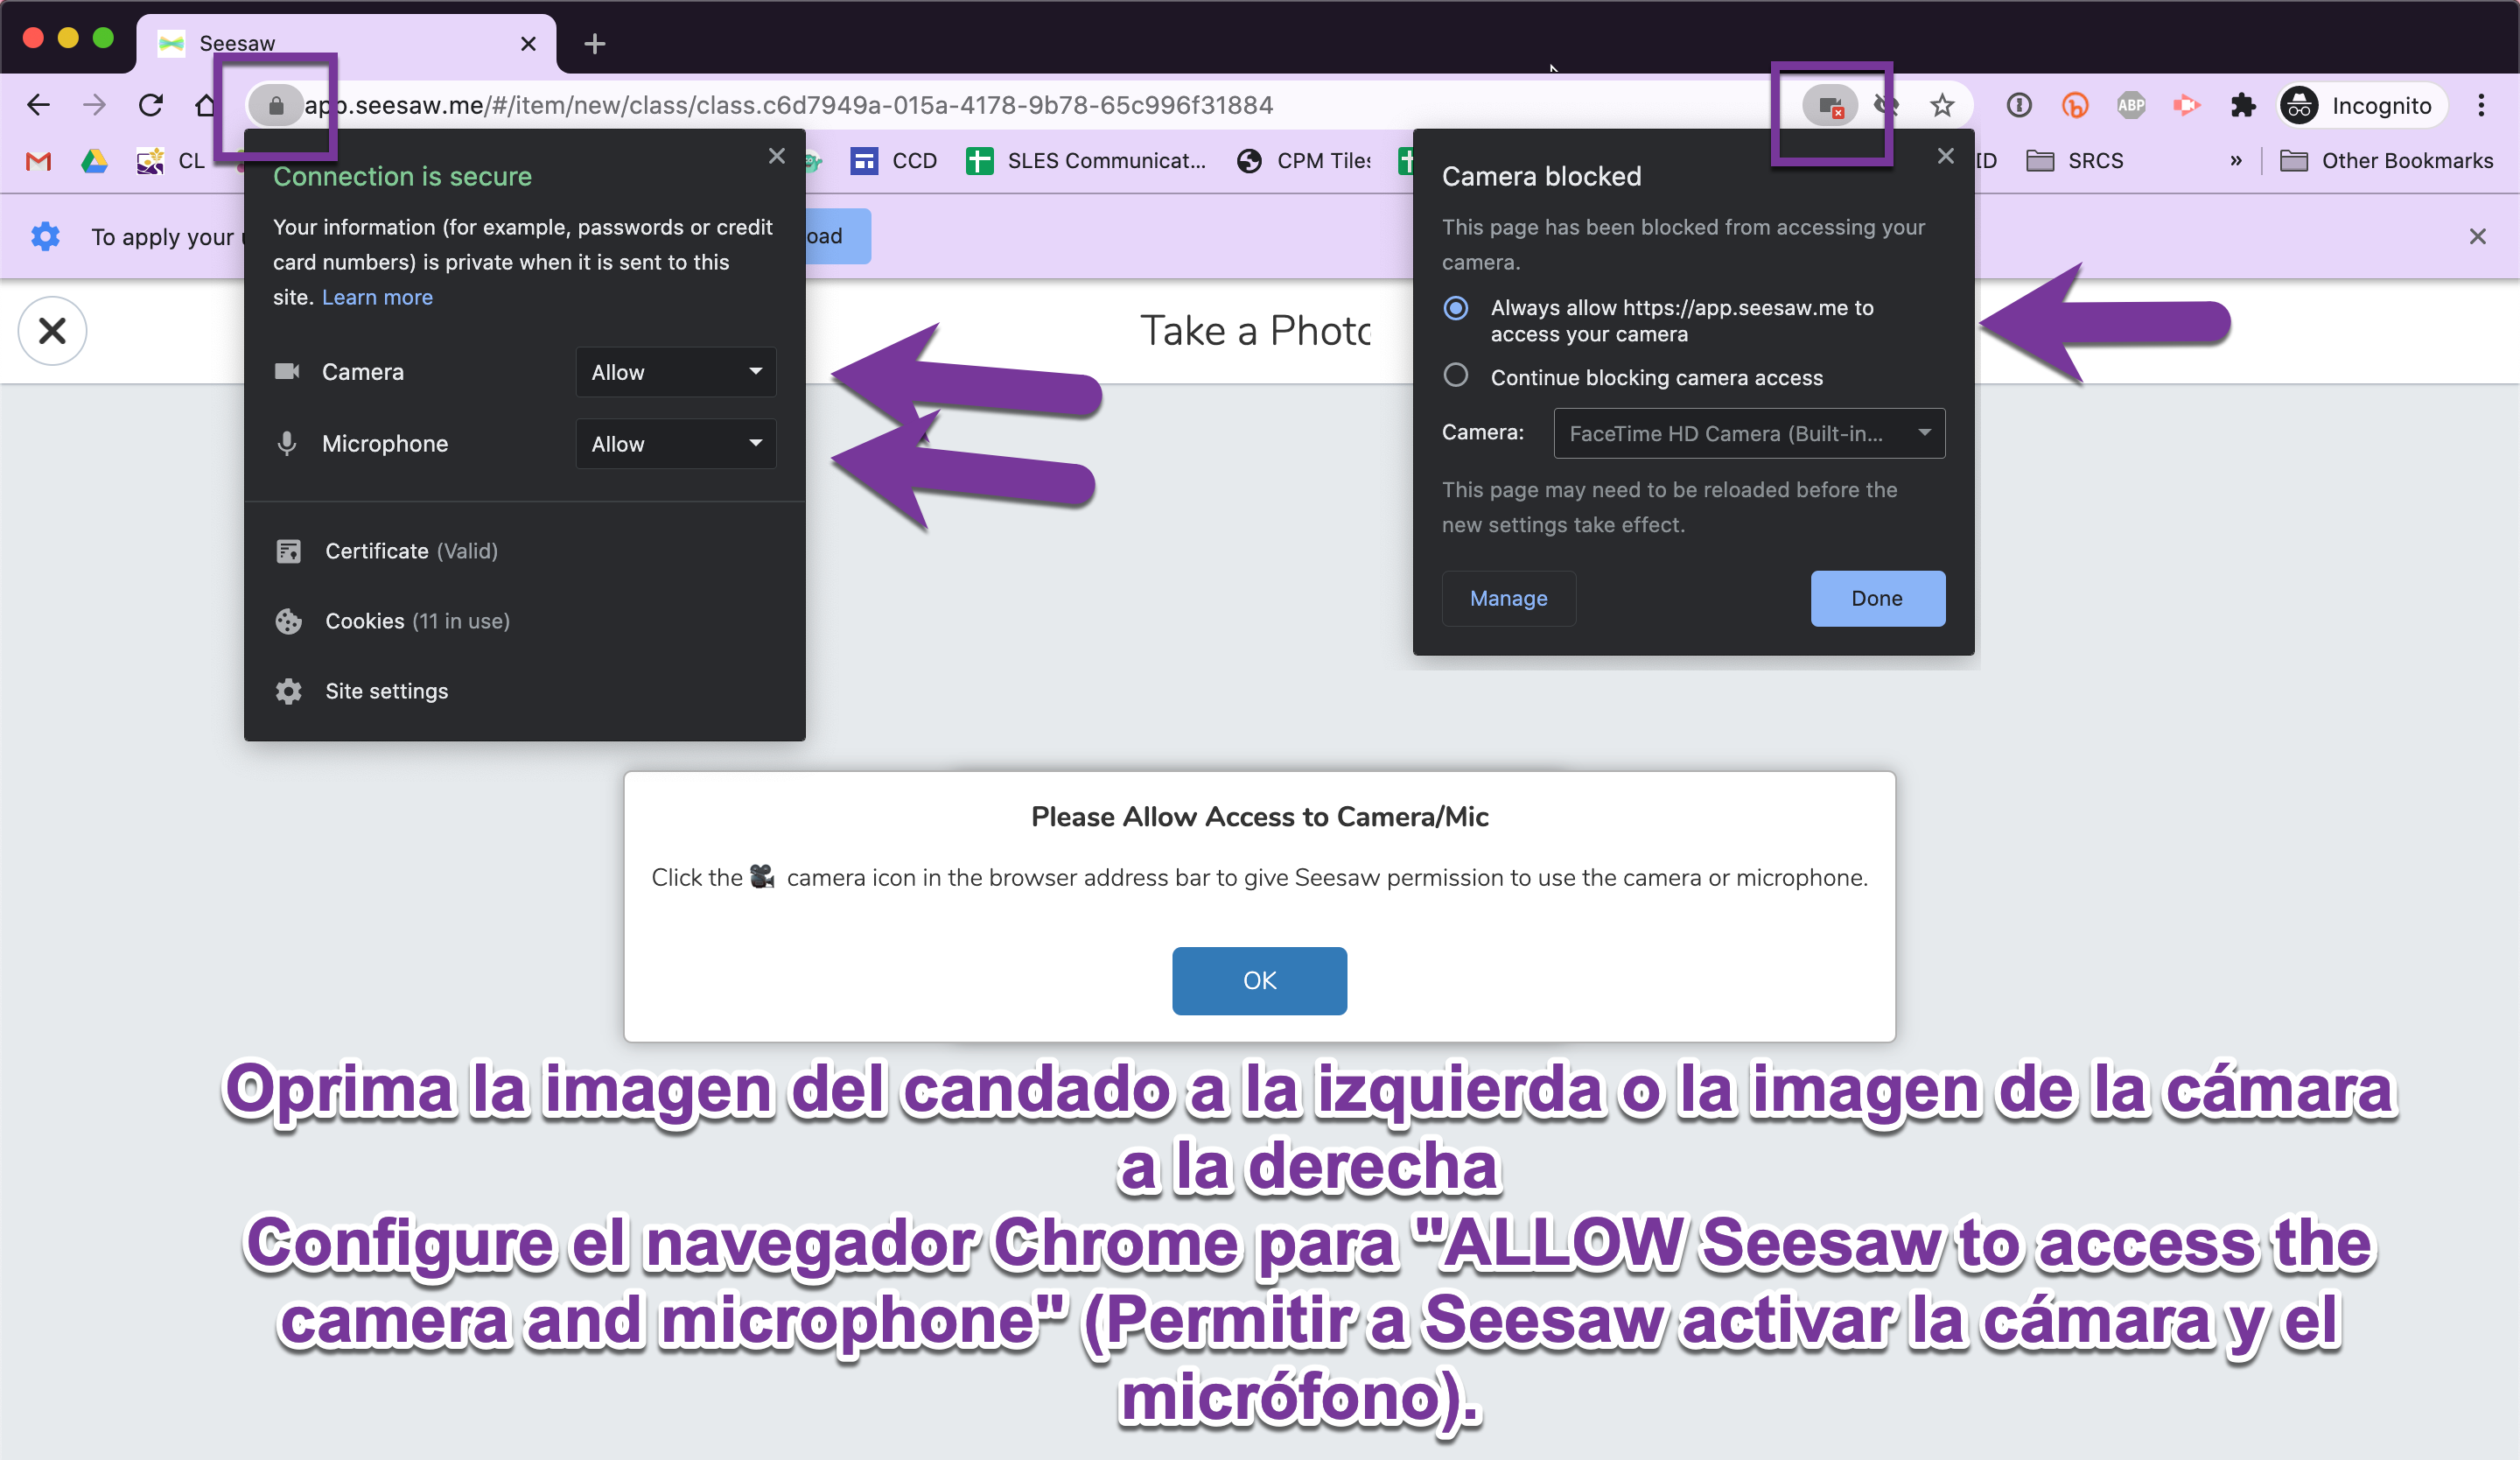This screenshot has height=1460, width=2520.
Task: Click the Connection is secure heading
Action: tap(402, 176)
